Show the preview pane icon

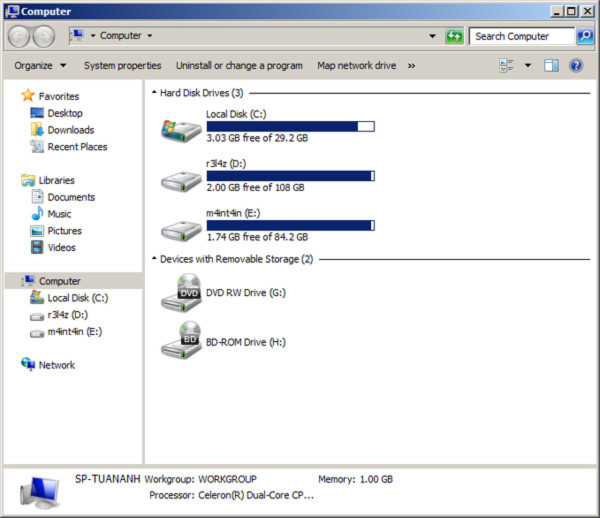coord(551,65)
